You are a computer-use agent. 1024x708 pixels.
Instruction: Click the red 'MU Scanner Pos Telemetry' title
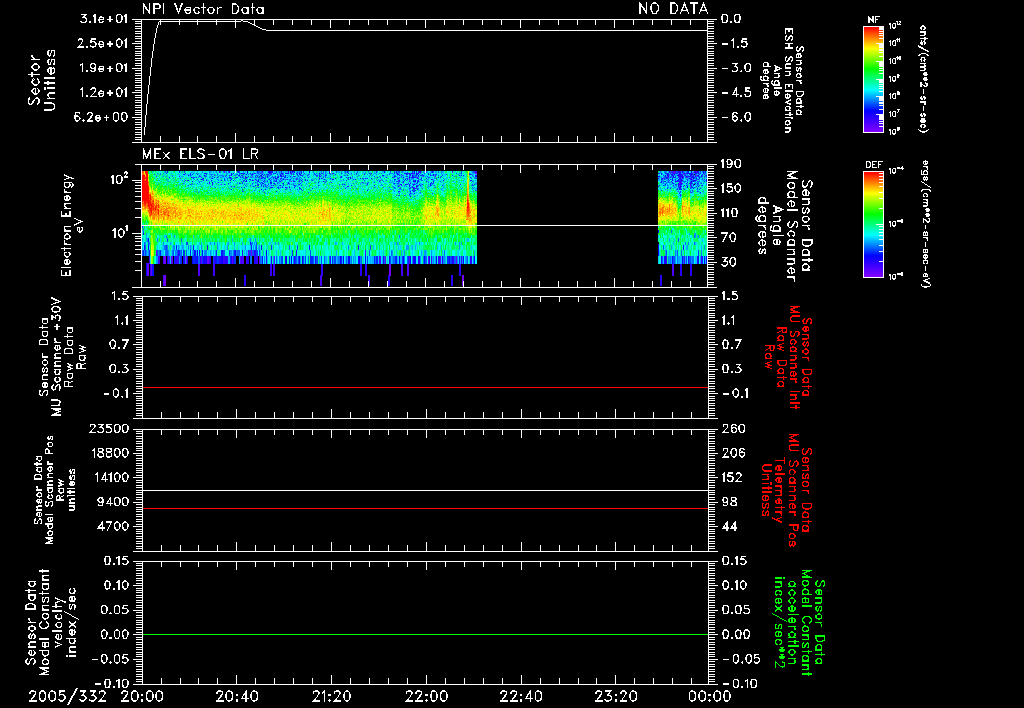pos(787,490)
